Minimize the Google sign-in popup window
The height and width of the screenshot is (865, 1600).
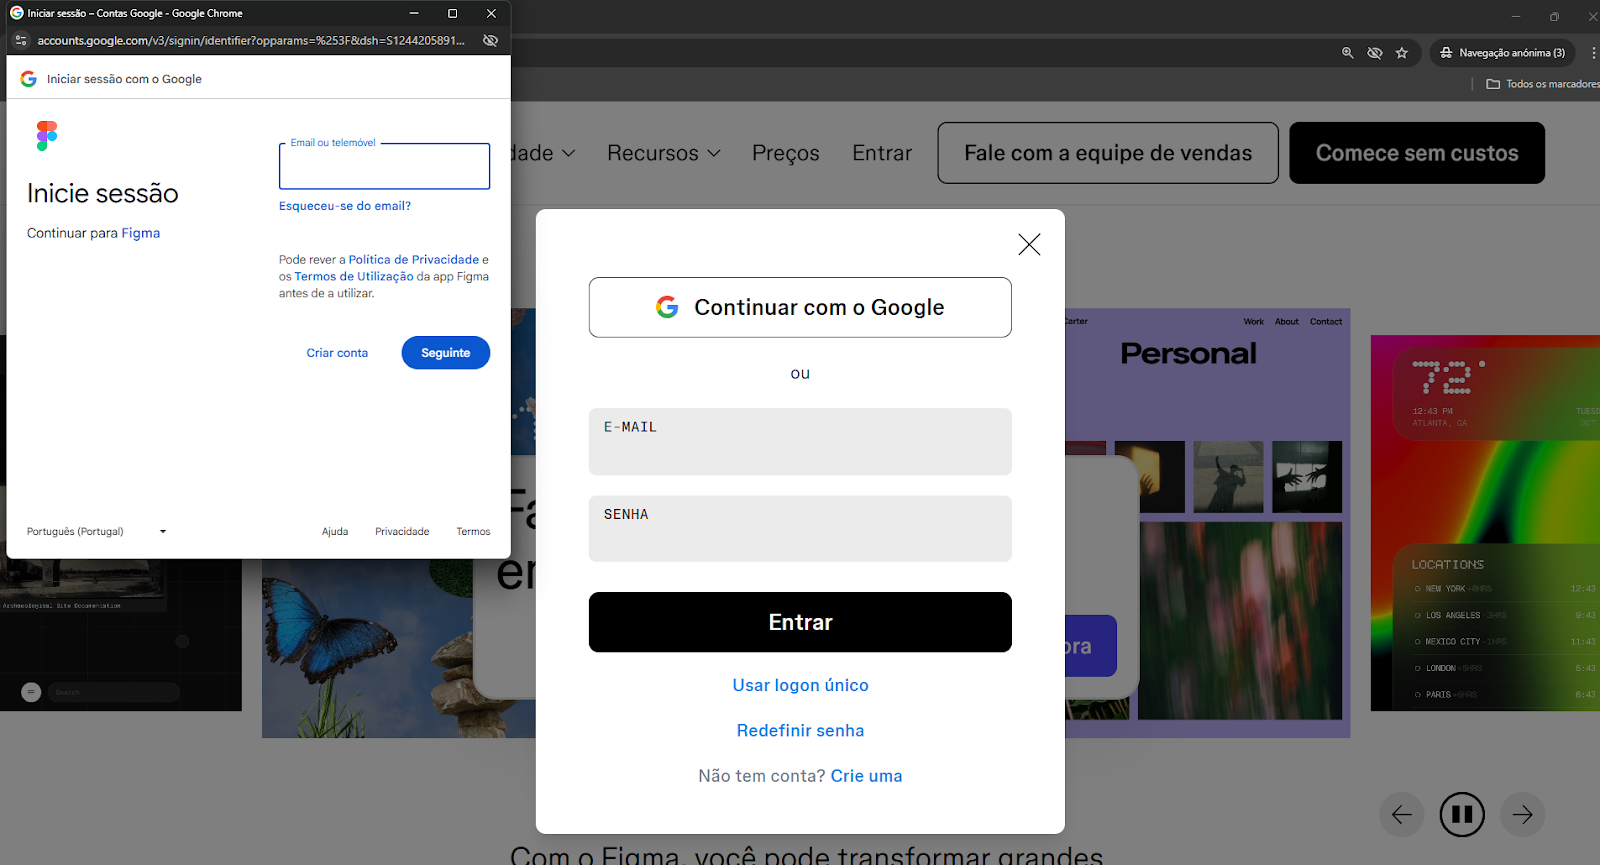(414, 13)
